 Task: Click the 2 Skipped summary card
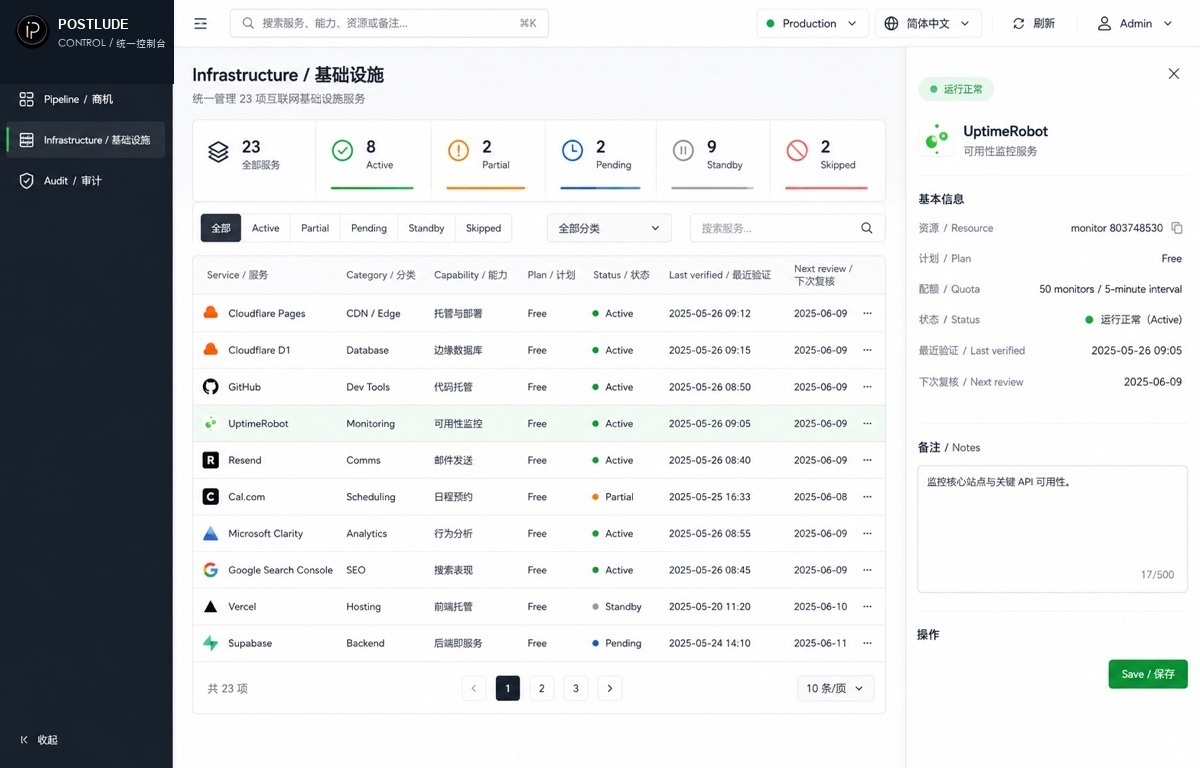point(827,160)
